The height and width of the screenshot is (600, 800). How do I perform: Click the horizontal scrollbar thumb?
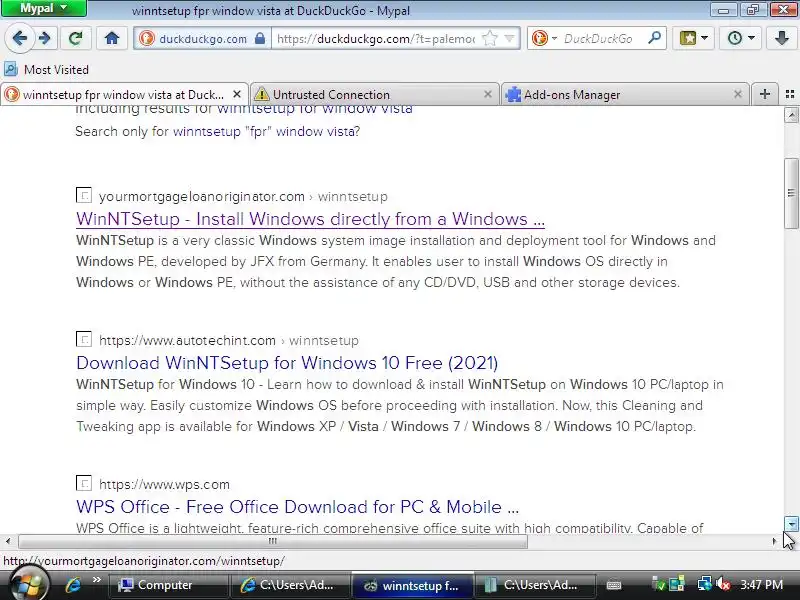coord(273,541)
